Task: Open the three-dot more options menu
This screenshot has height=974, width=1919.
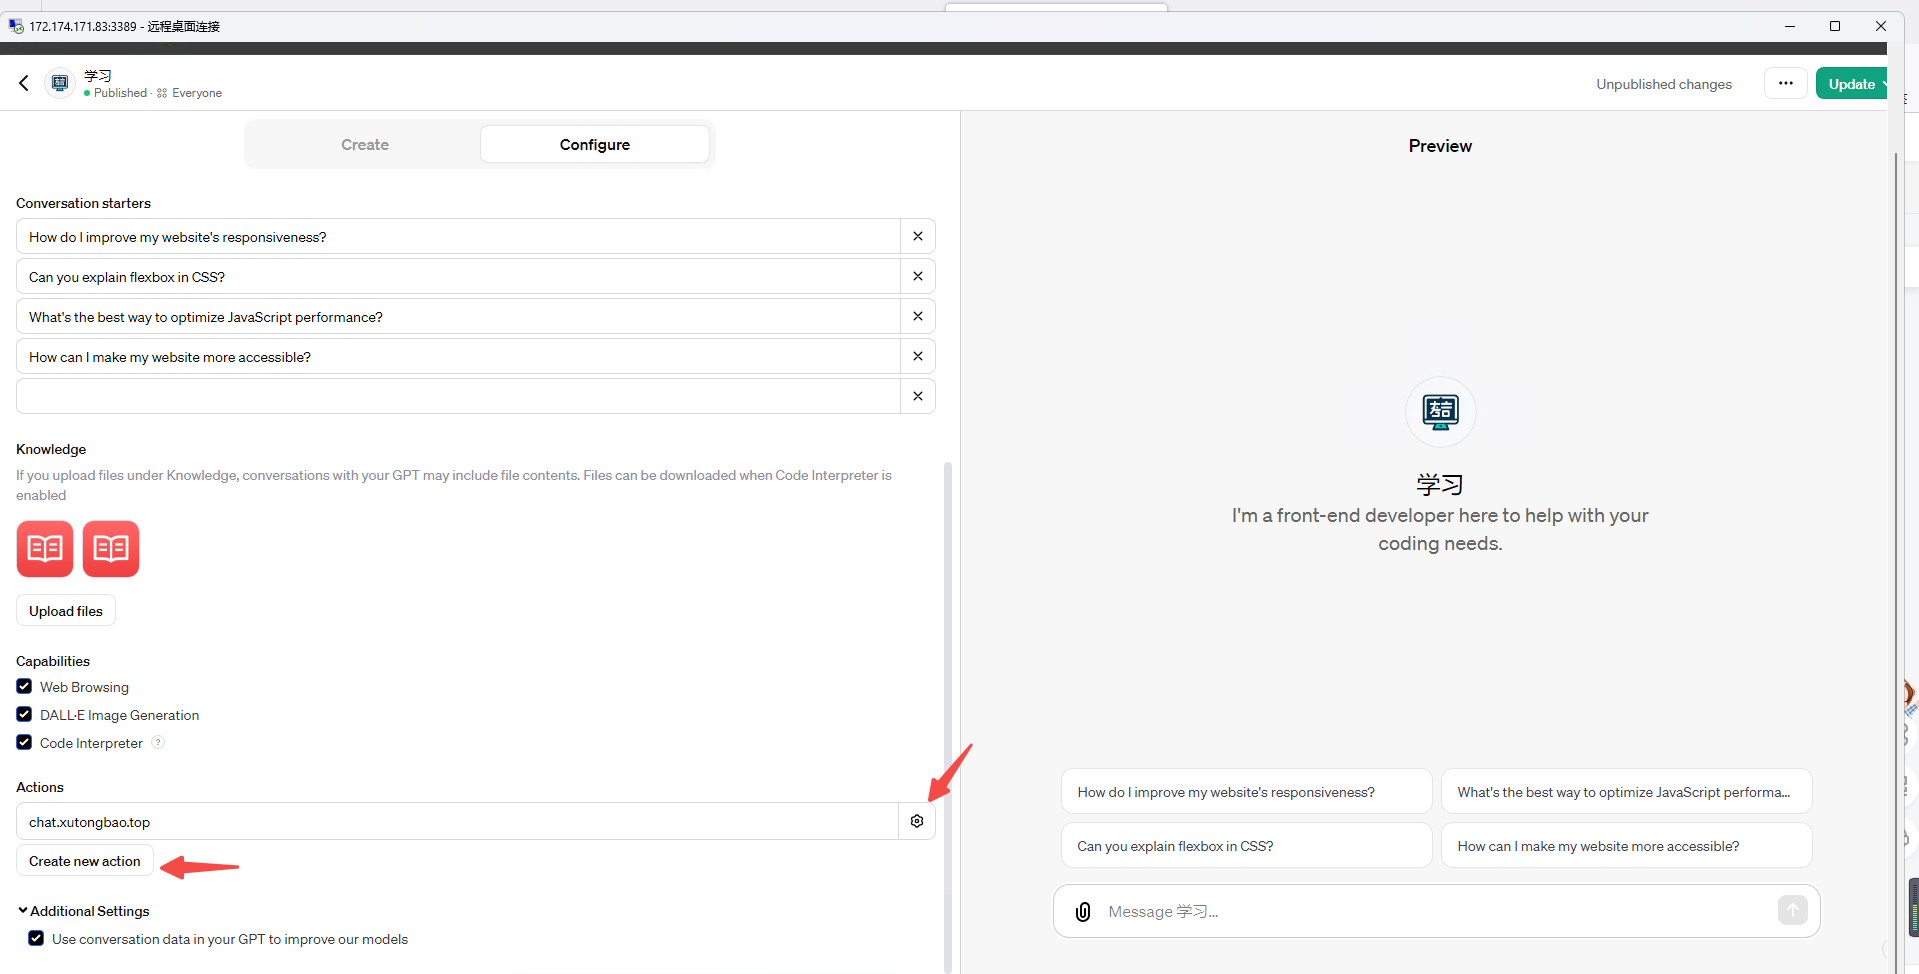Action: tap(1785, 84)
